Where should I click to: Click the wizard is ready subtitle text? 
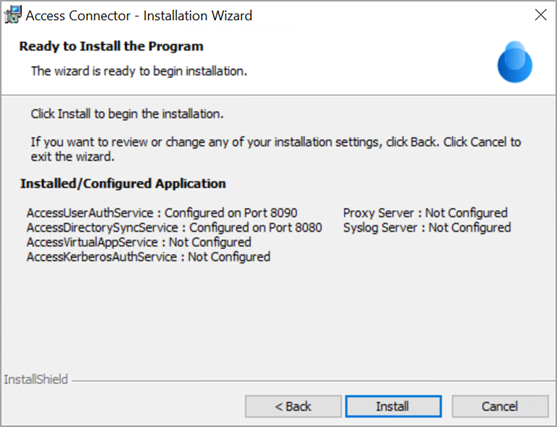[139, 71]
